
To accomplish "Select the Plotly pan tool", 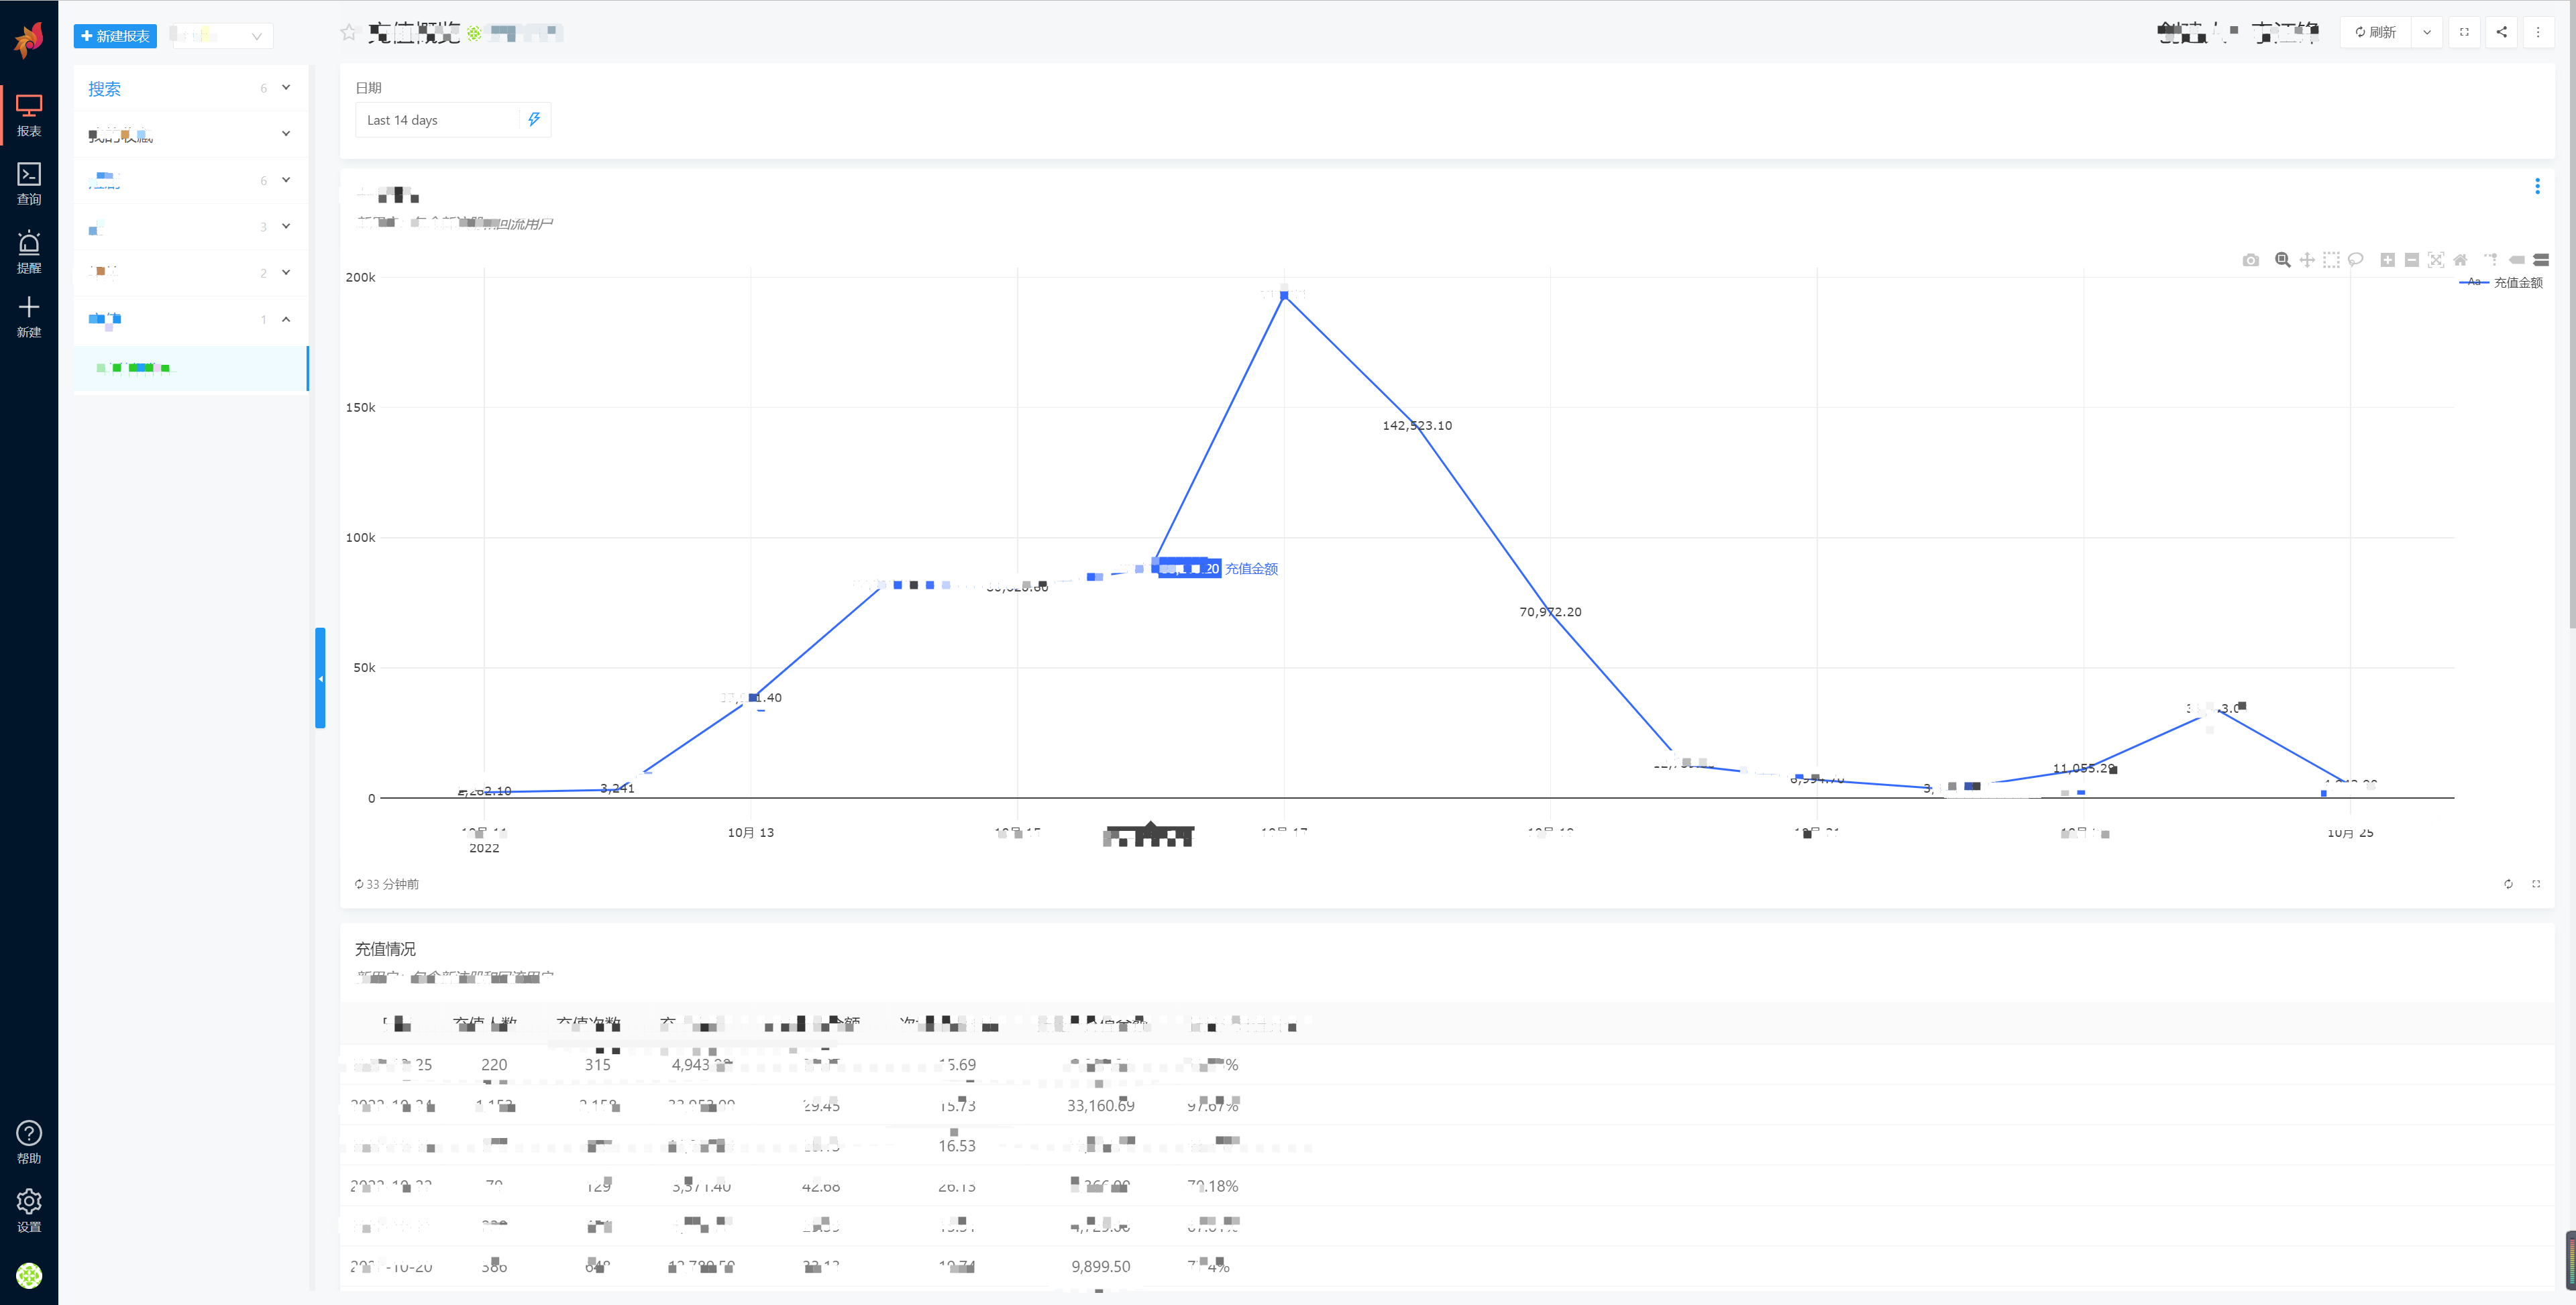I will pos(2307,260).
